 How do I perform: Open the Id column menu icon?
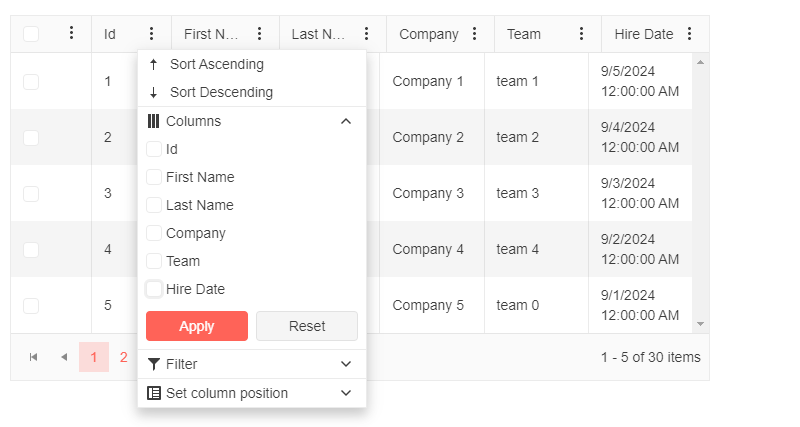[152, 34]
